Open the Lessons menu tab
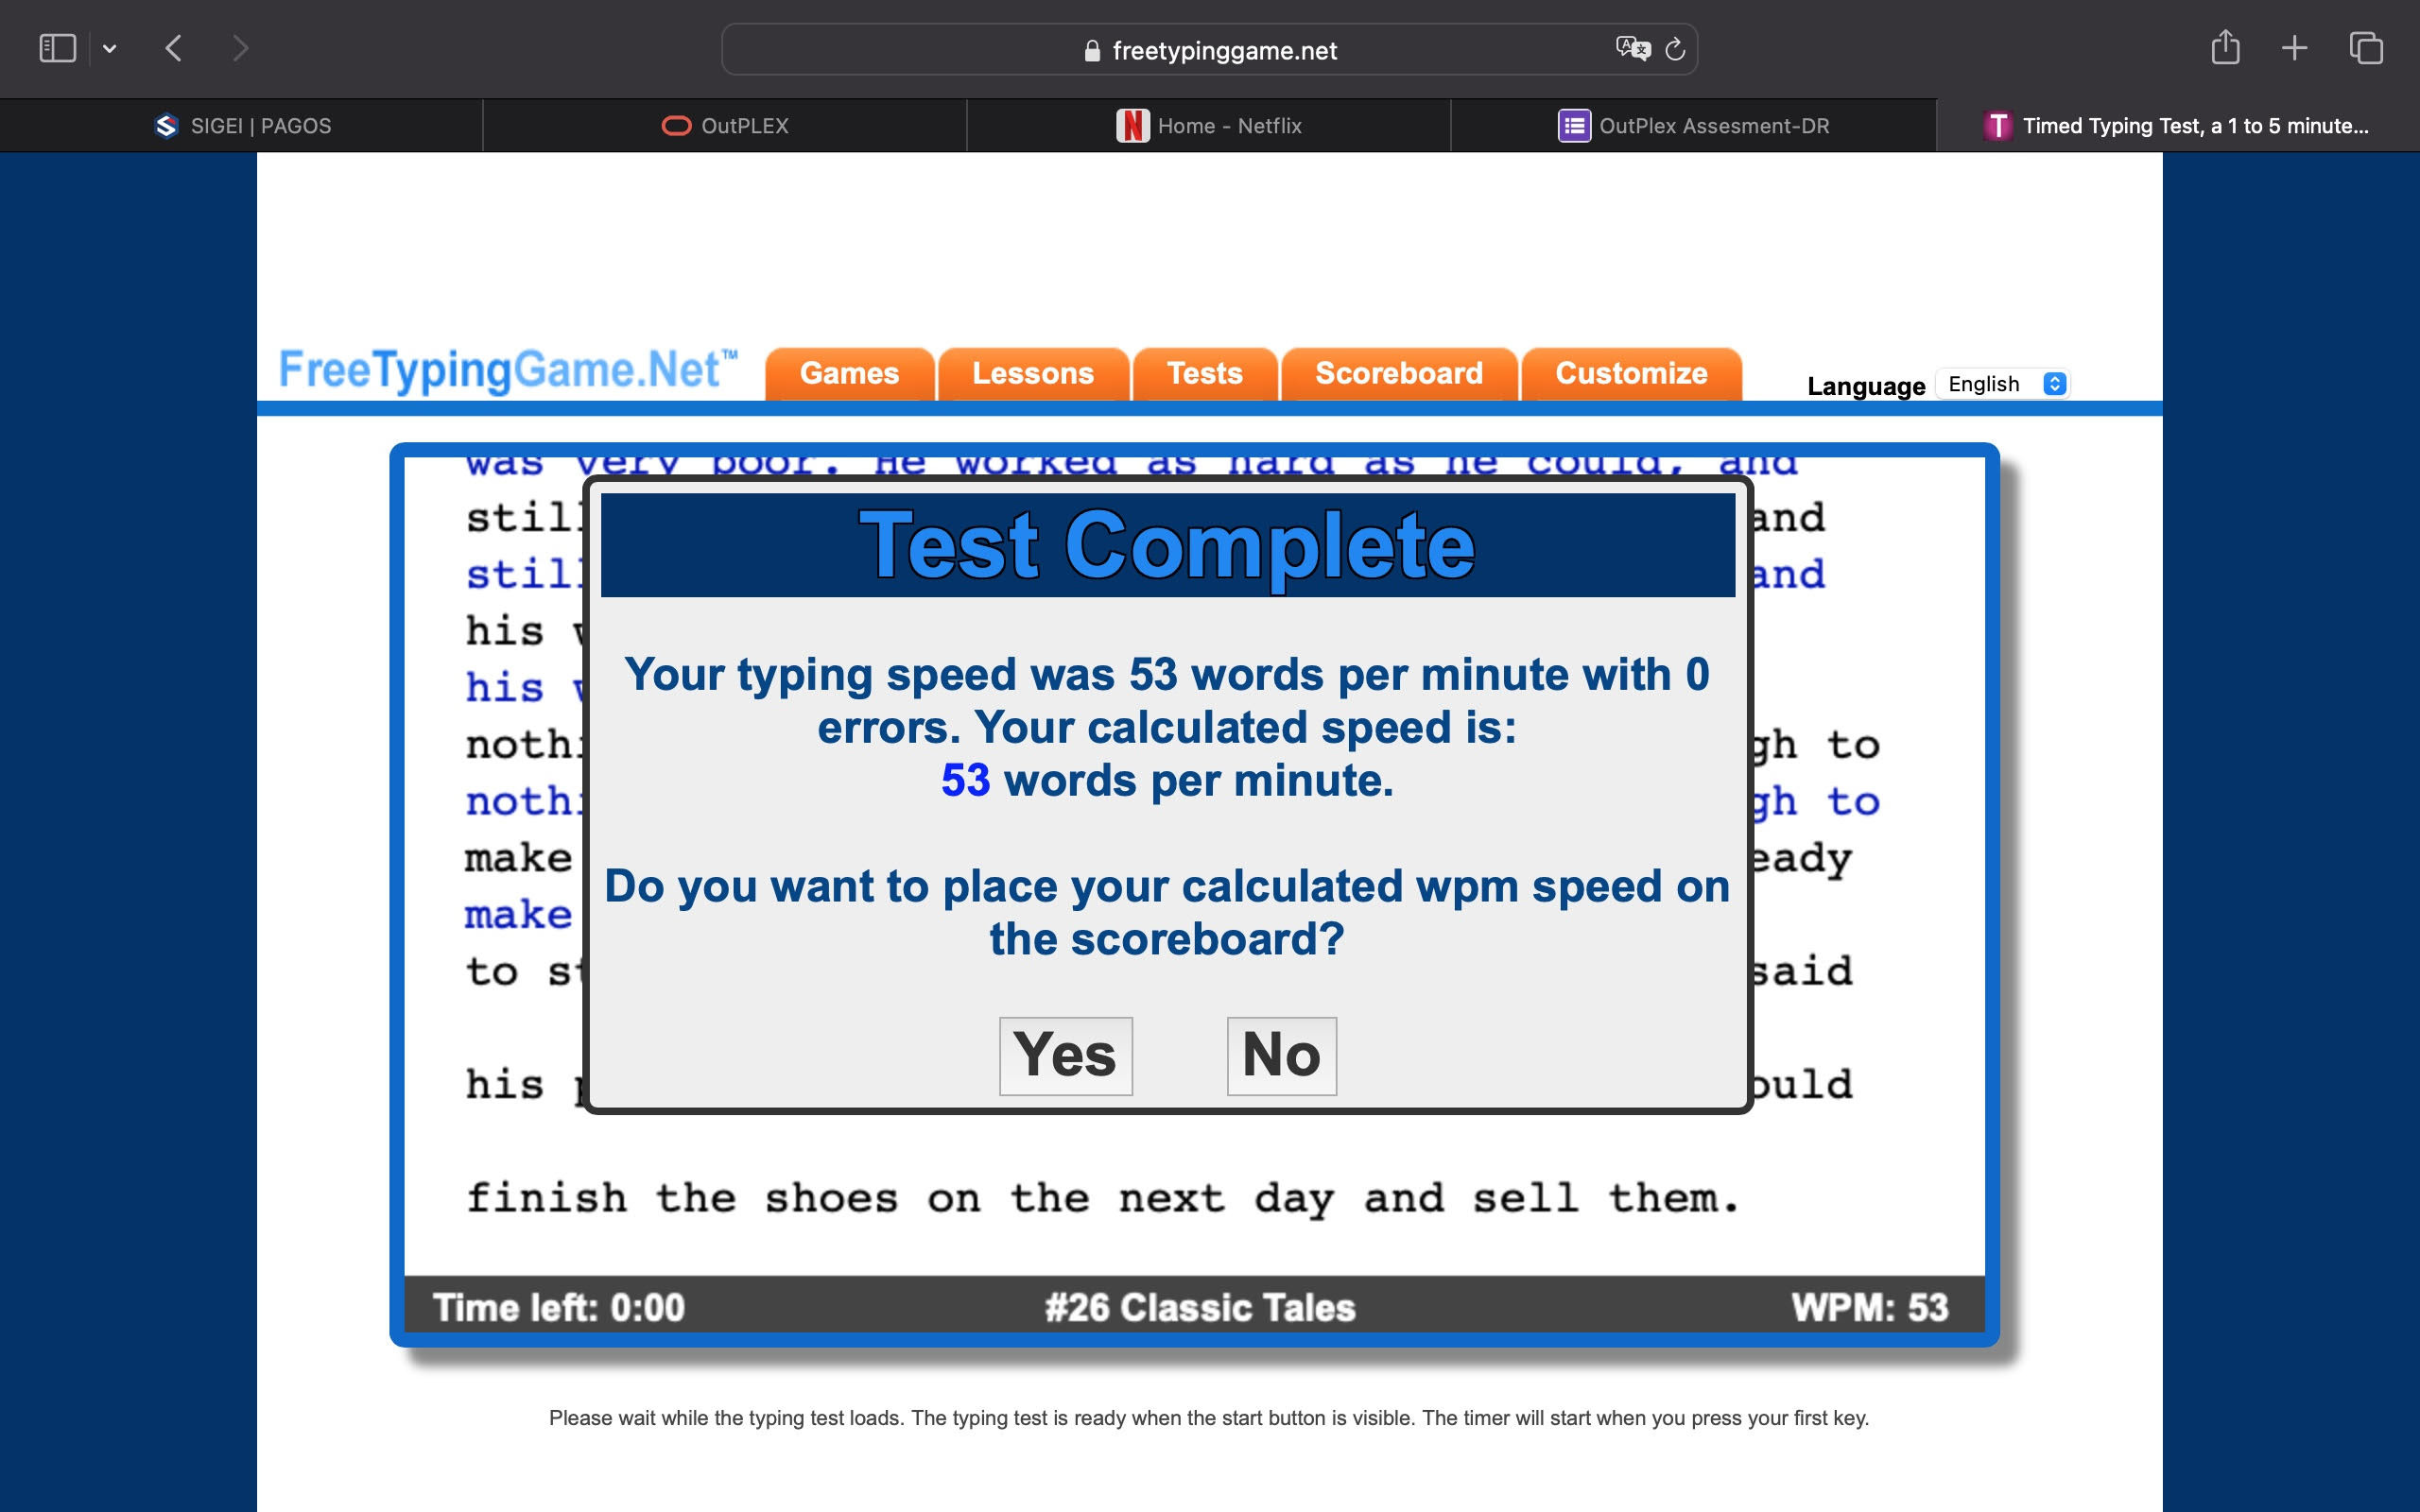 1033,374
